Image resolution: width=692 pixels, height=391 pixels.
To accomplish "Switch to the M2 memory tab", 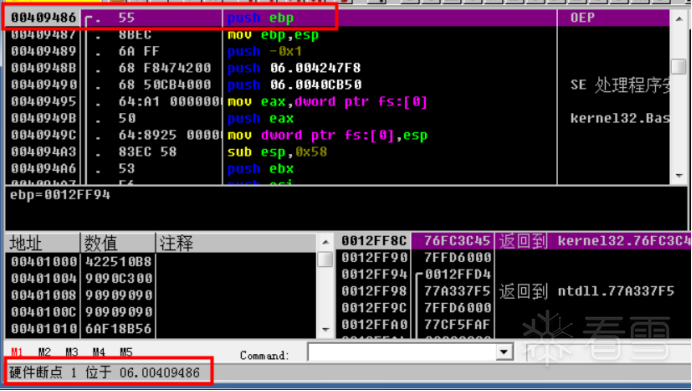I will [44, 352].
